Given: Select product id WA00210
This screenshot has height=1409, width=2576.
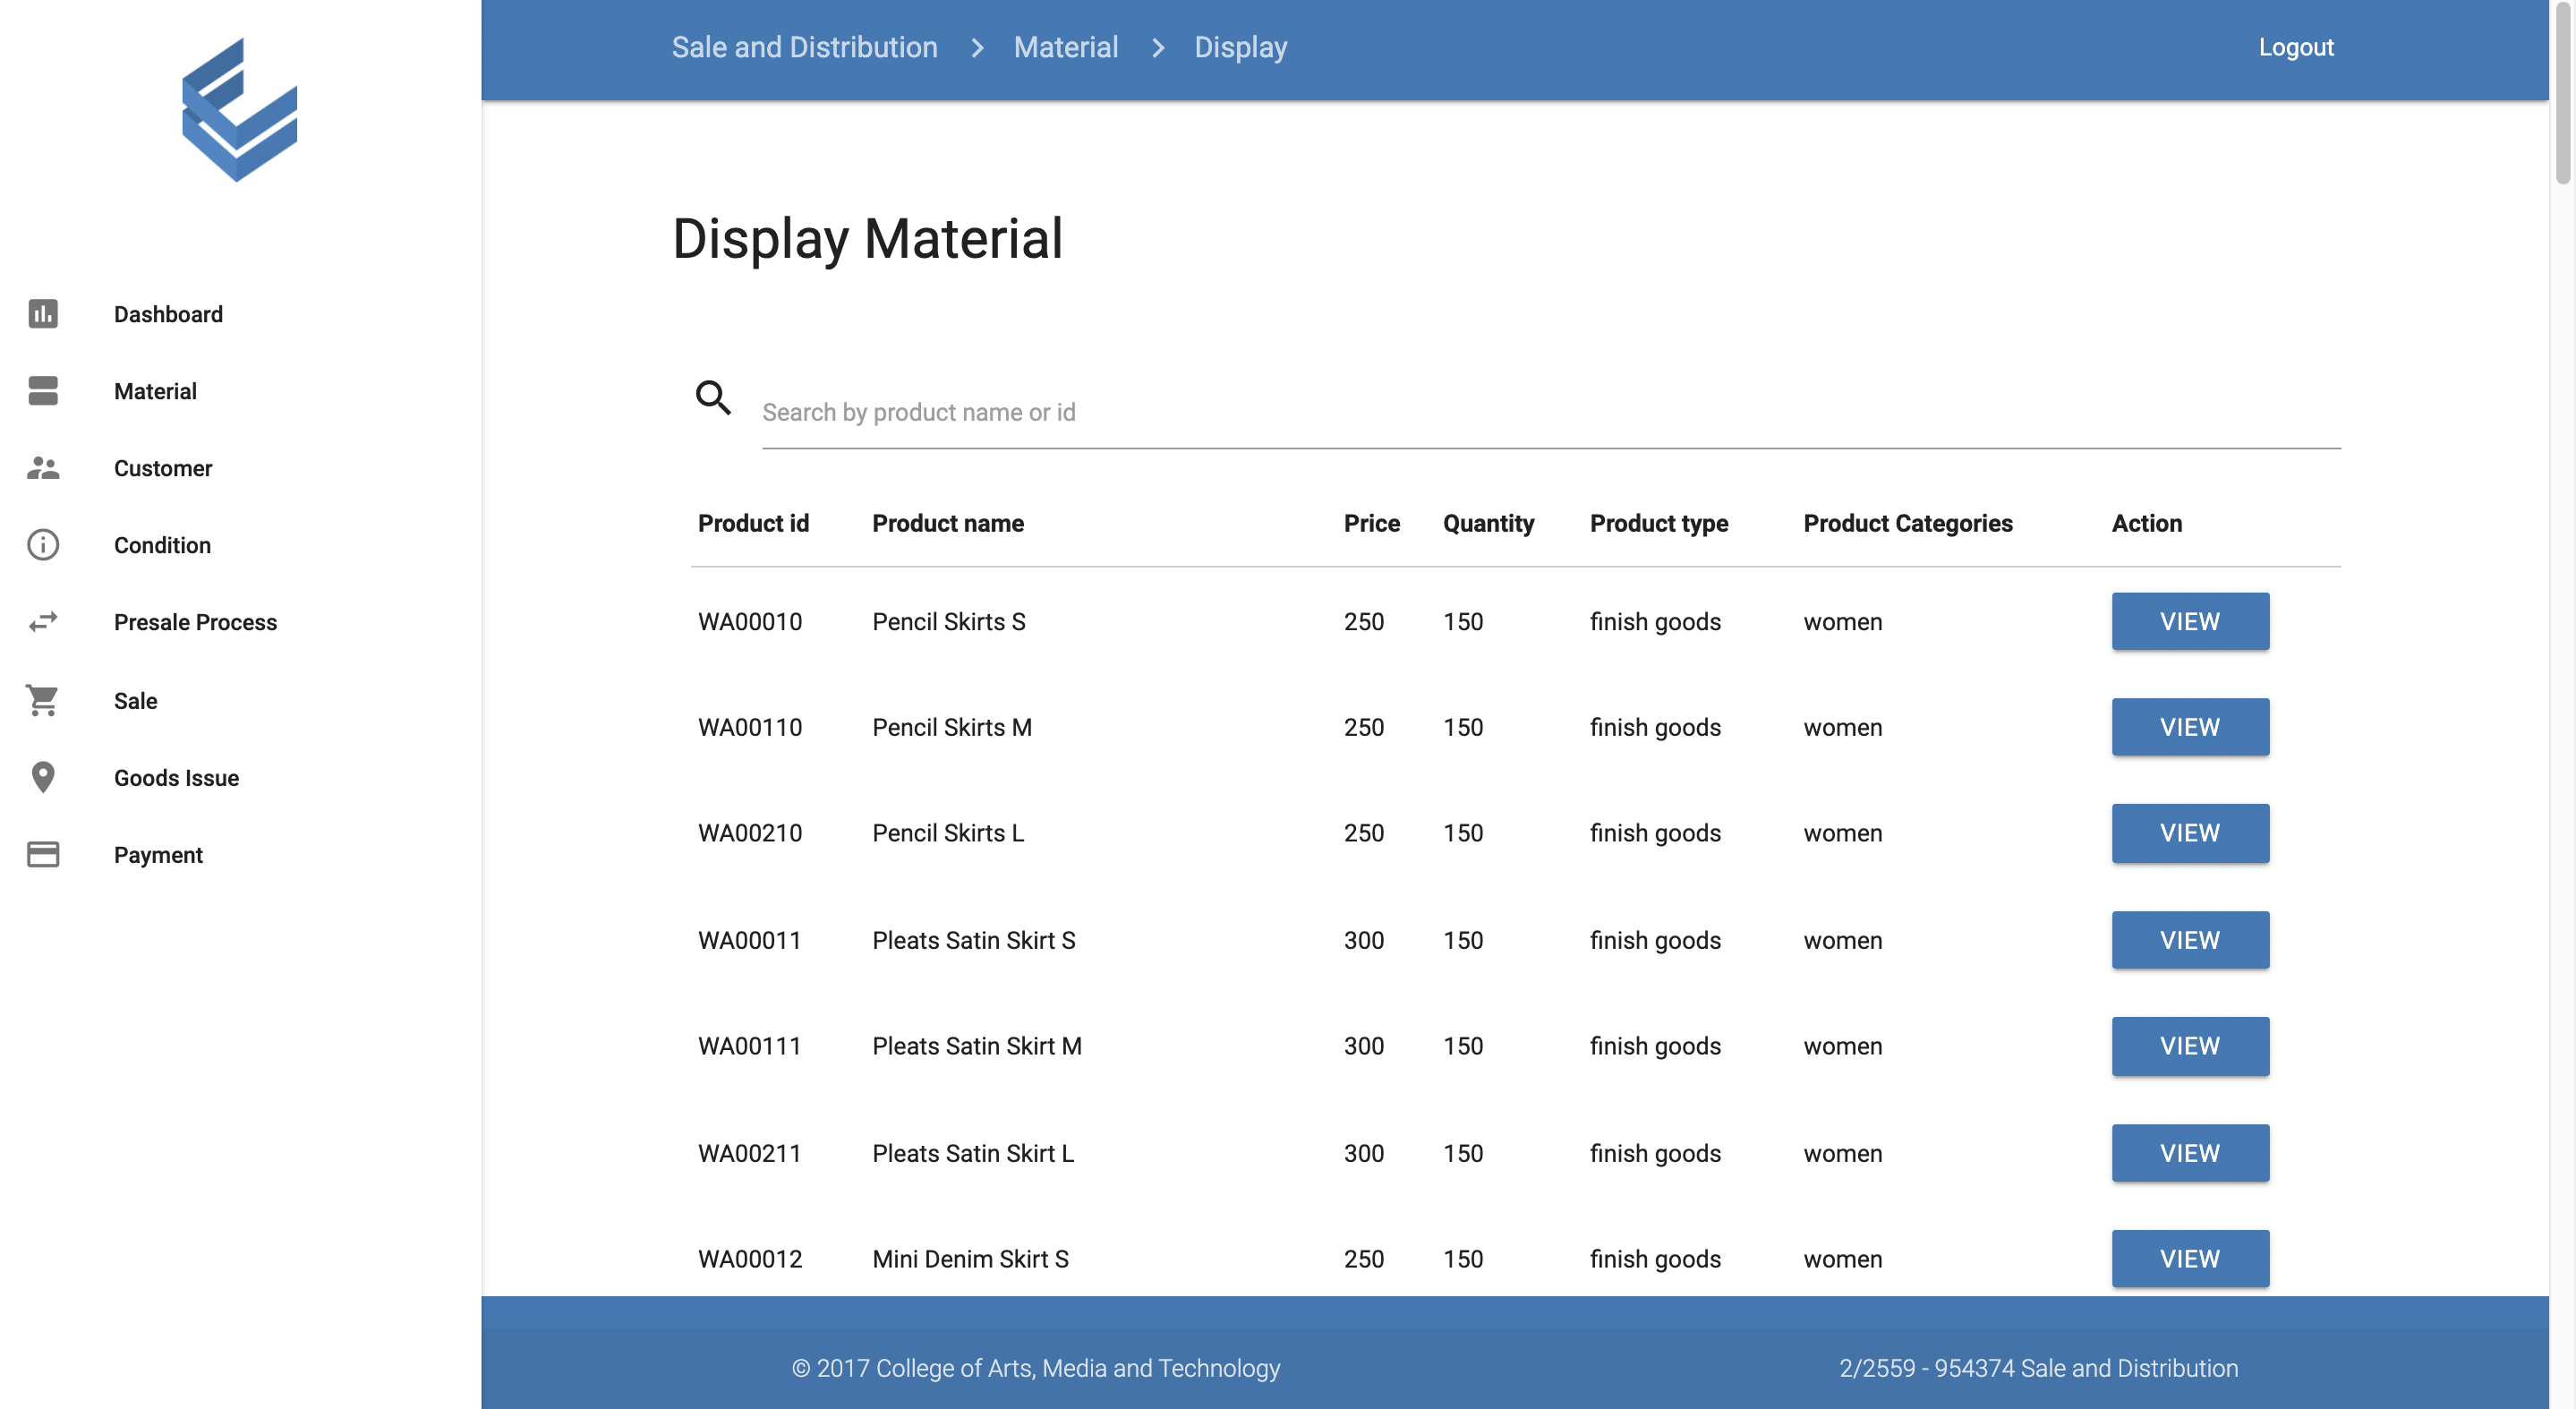Looking at the screenshot, I should click(x=750, y=833).
